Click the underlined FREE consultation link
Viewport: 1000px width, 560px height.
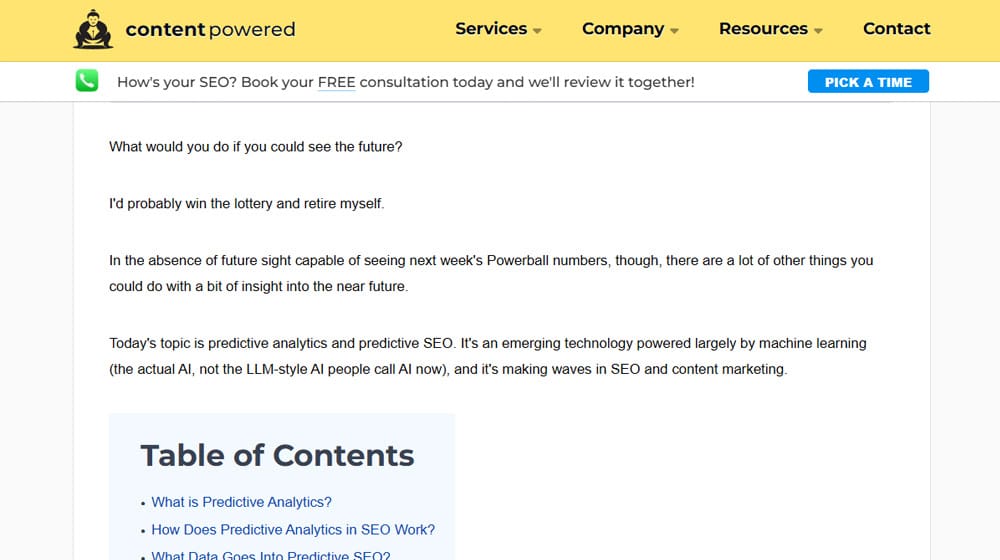(336, 82)
